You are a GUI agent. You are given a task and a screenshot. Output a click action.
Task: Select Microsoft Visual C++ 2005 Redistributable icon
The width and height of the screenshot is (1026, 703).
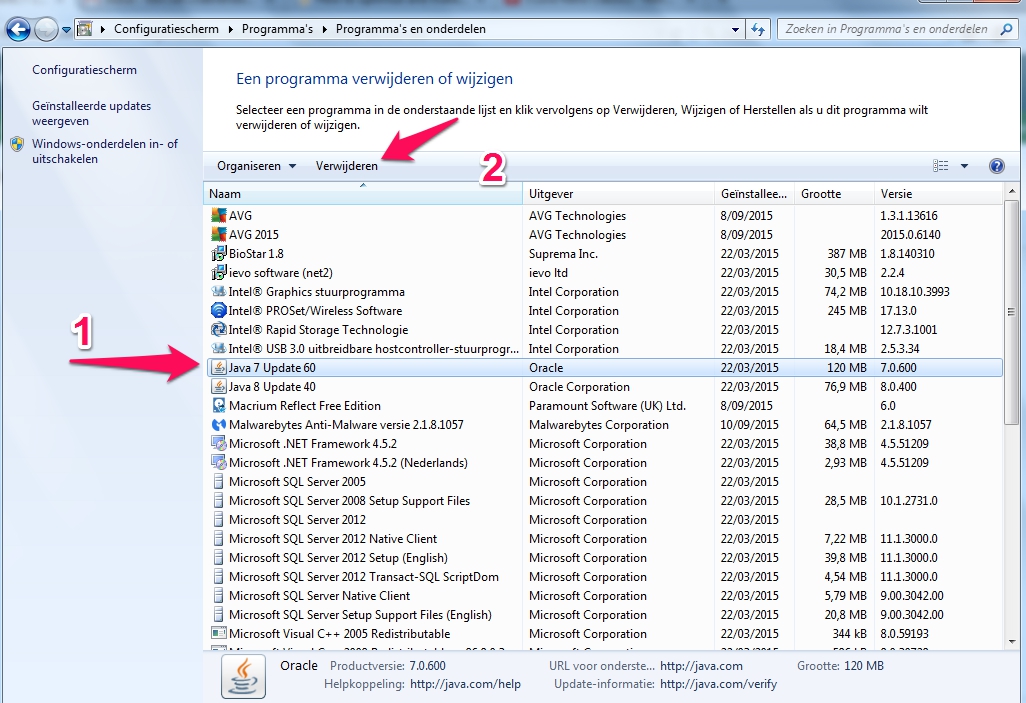click(219, 634)
